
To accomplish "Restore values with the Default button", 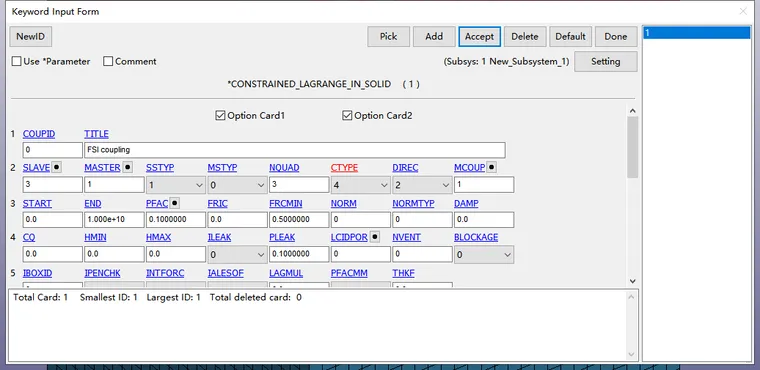I will pyautogui.click(x=570, y=36).
